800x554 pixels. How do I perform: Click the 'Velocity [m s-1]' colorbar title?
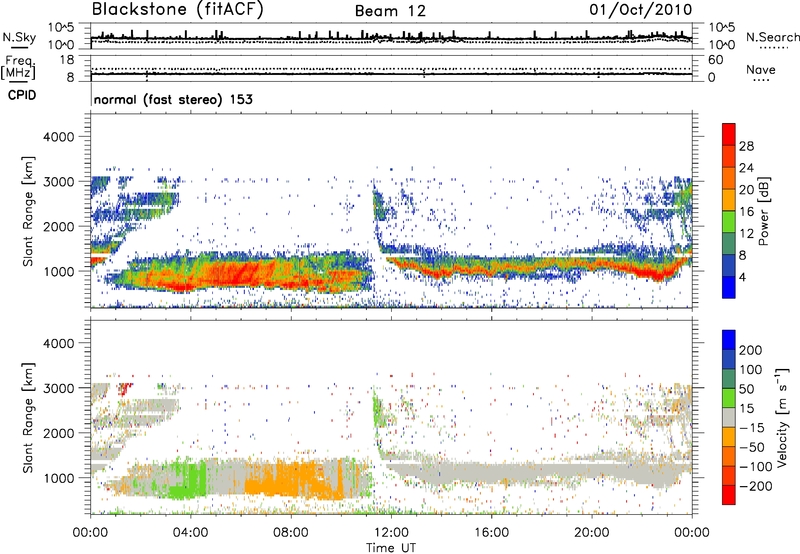coord(782,417)
